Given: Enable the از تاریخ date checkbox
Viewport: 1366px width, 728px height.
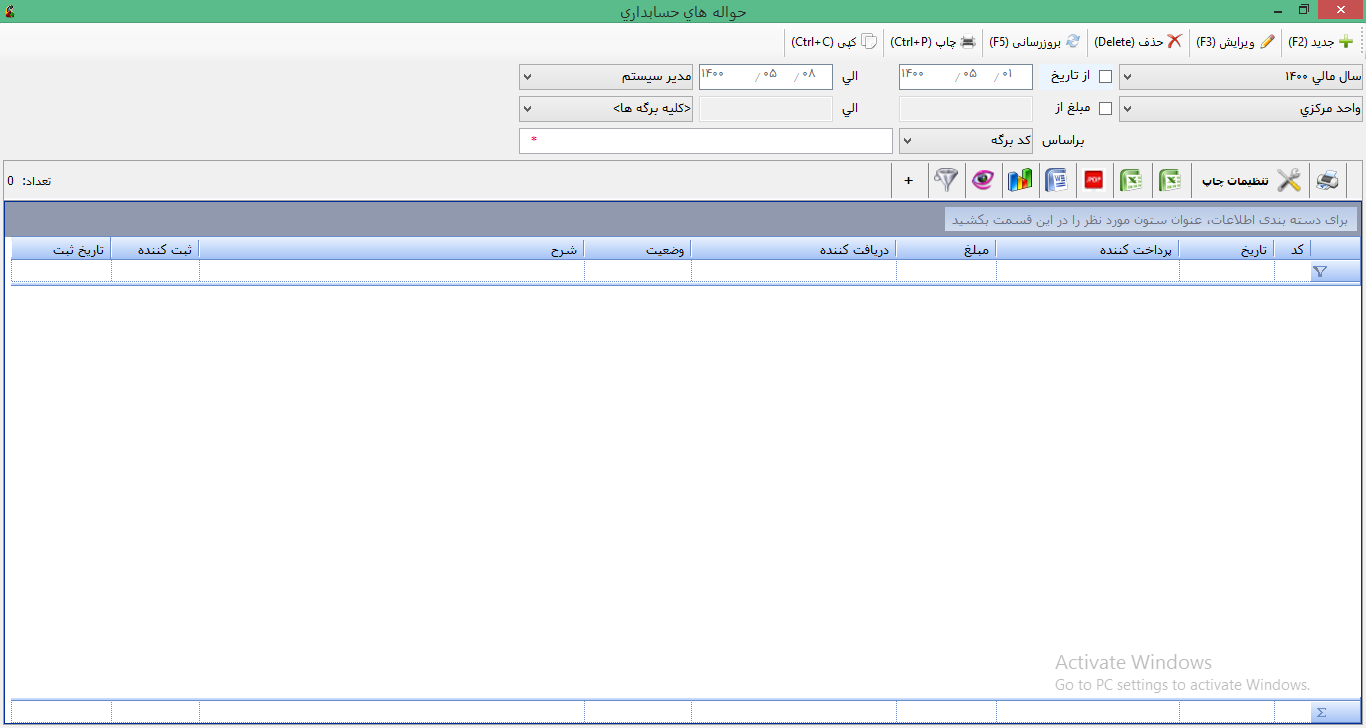Looking at the screenshot, I should point(1105,76).
